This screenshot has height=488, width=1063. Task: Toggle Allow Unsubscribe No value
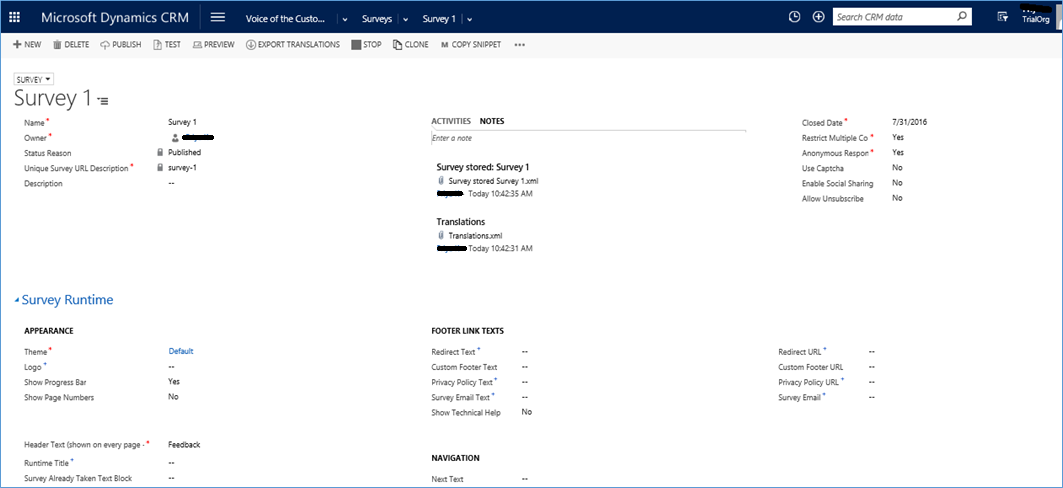coord(897,198)
